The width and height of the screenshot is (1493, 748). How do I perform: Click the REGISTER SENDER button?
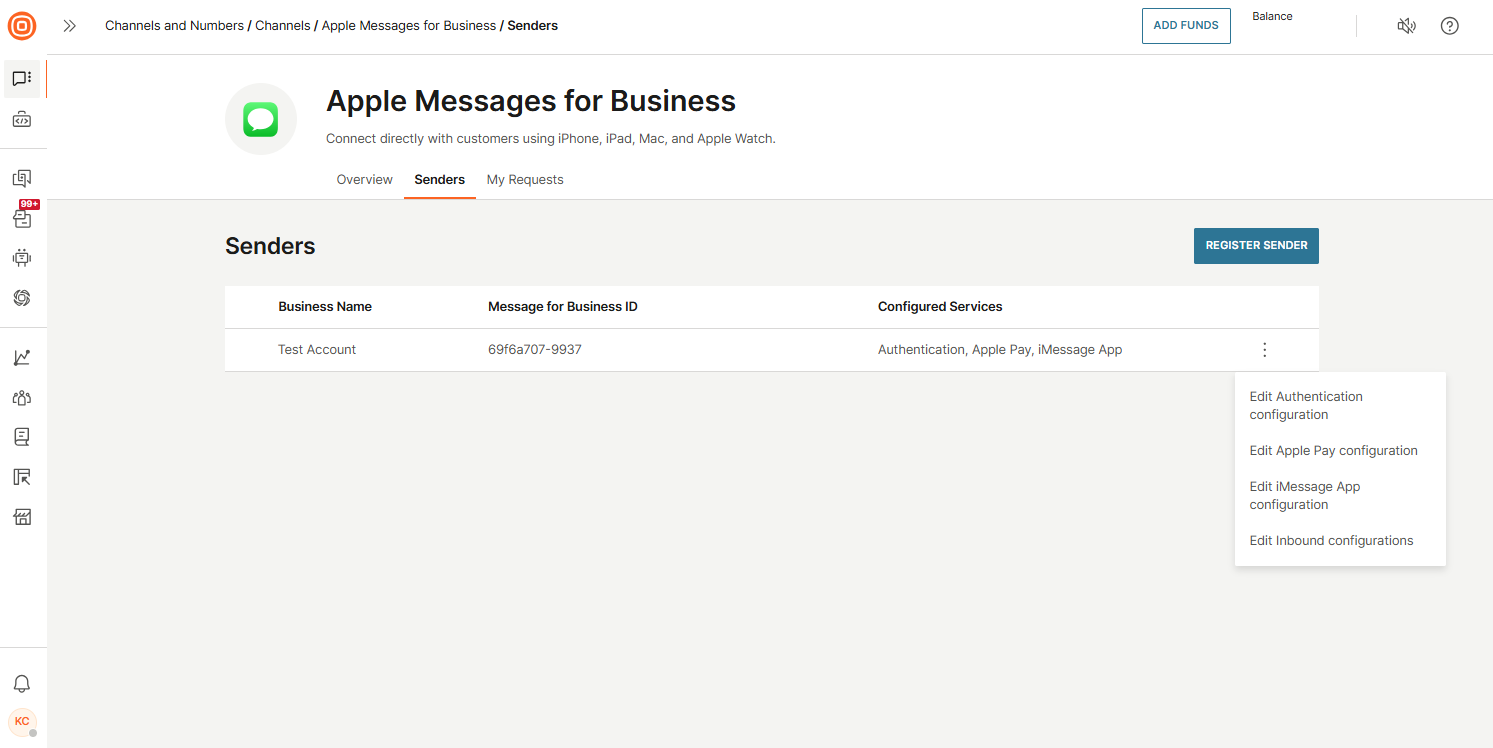point(1256,246)
